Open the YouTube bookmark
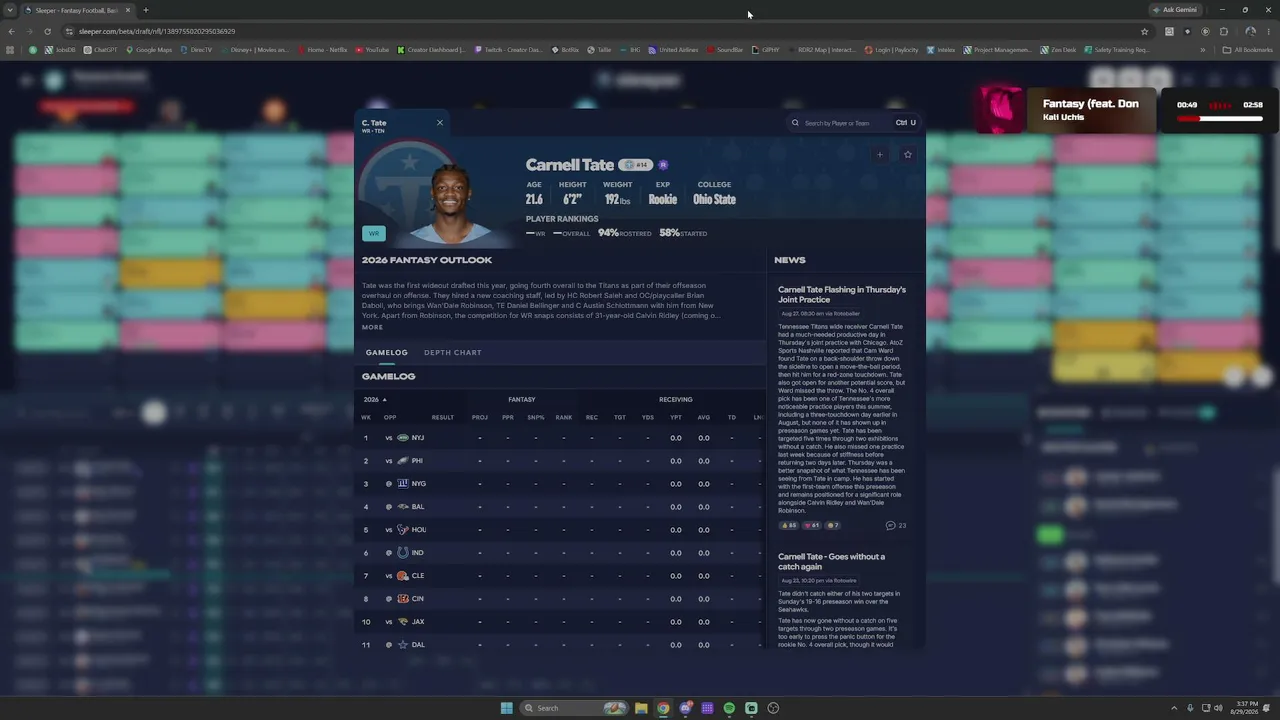 [x=372, y=50]
